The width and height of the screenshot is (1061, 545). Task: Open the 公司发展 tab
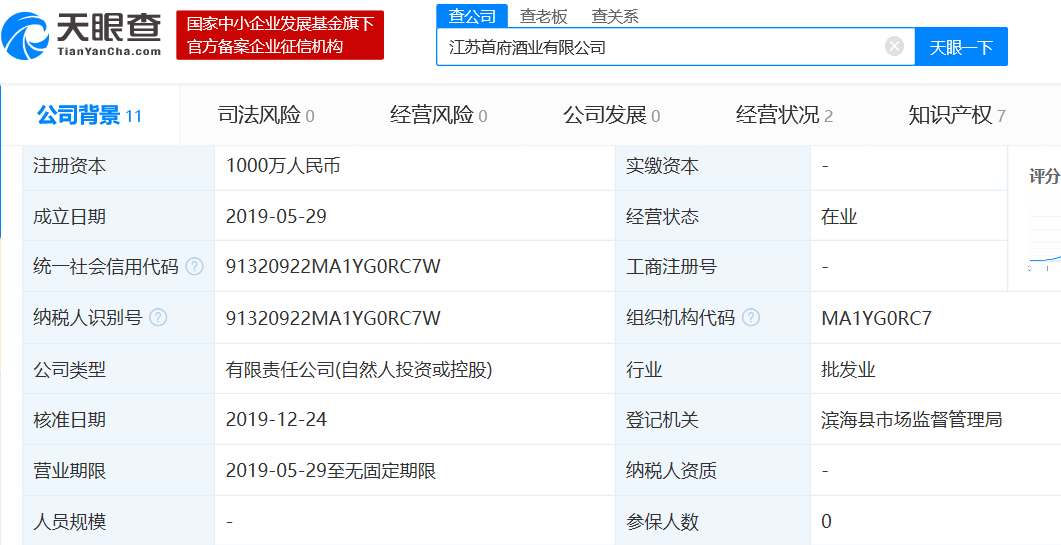[x=612, y=116]
